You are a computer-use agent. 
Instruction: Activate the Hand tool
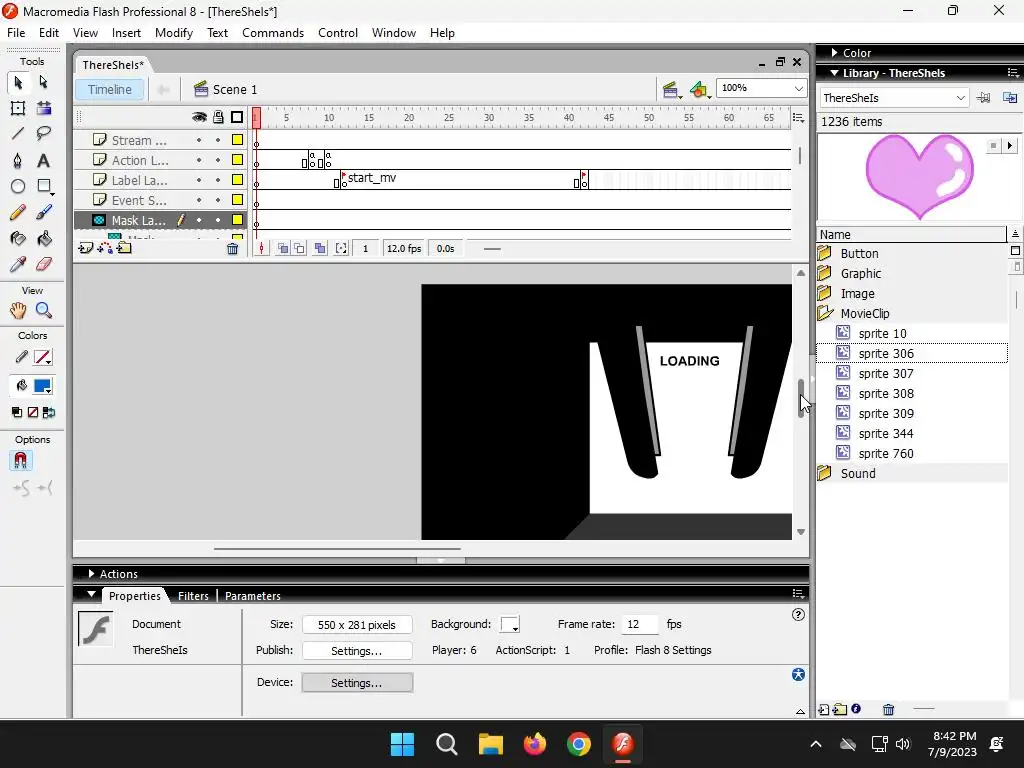coord(18,311)
